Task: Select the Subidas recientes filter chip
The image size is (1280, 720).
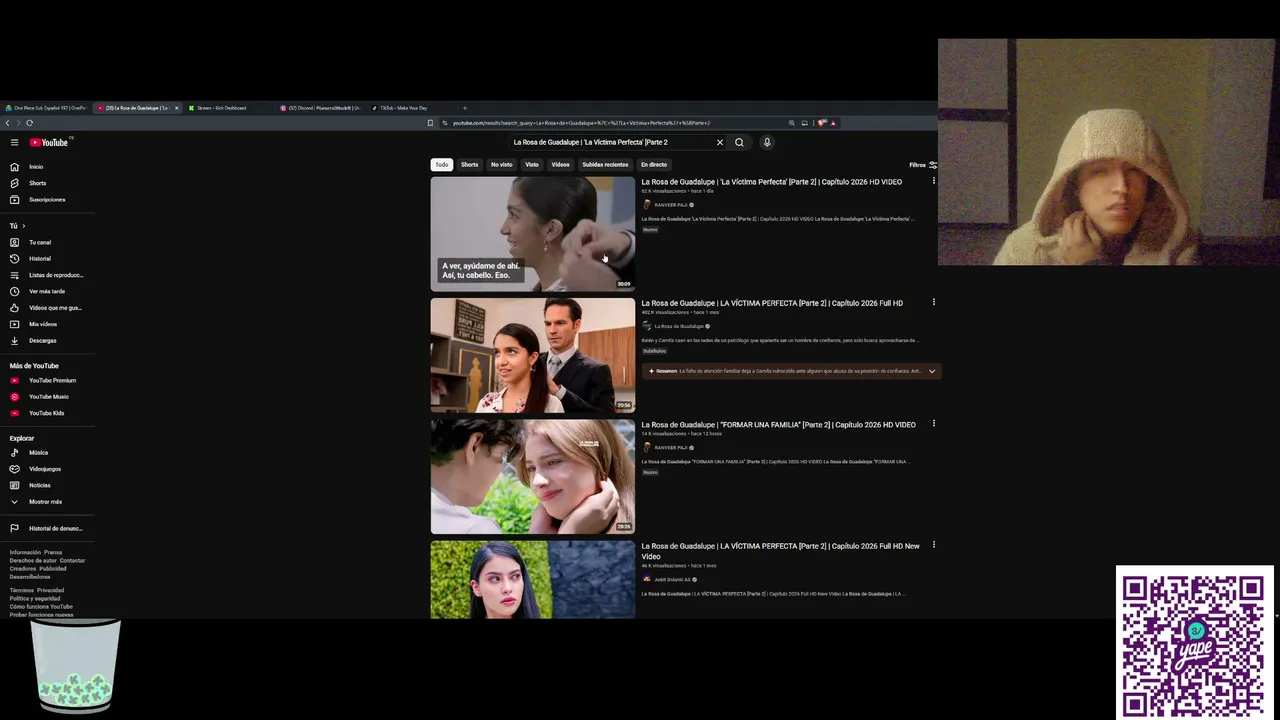Action: 606,165
